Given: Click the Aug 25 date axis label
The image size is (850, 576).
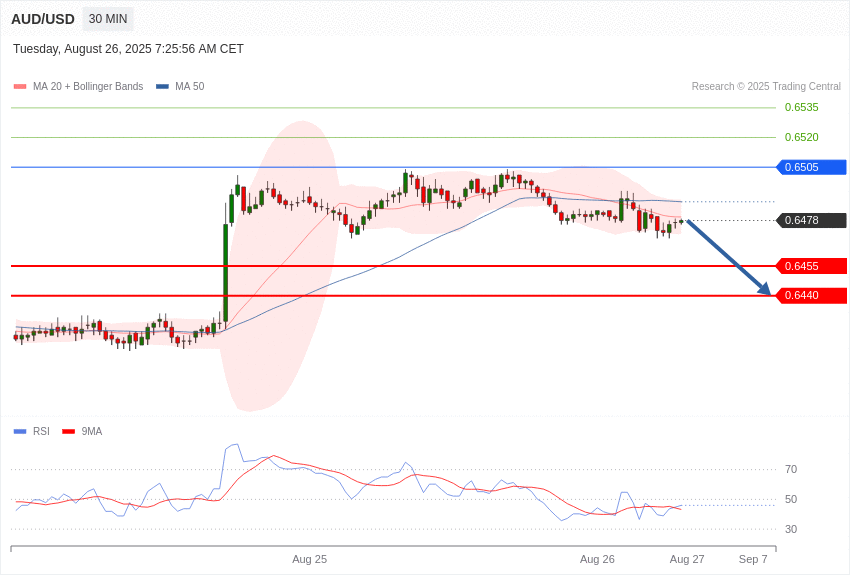Looking at the screenshot, I should 310,559.
